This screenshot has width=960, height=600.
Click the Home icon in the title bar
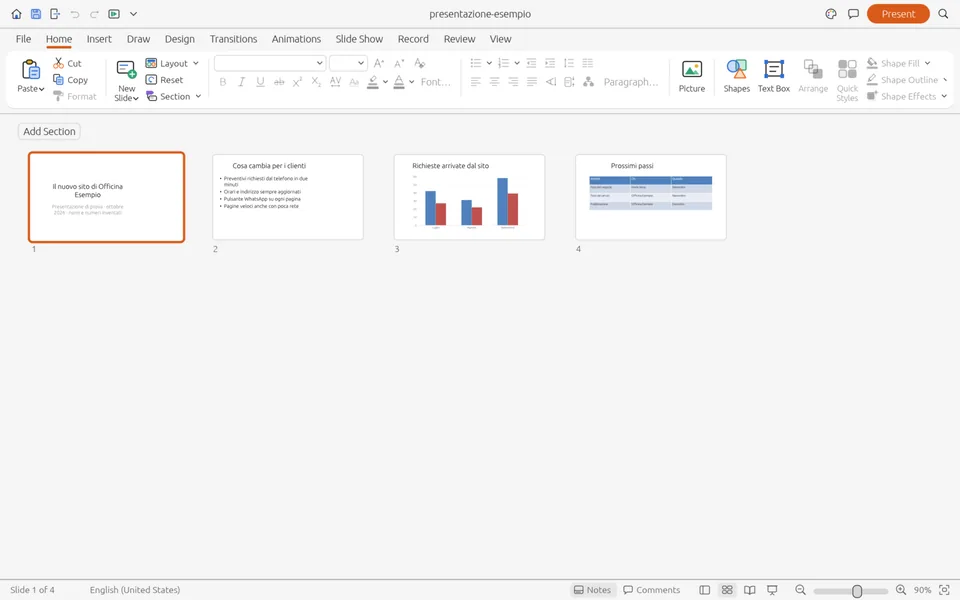(x=17, y=14)
